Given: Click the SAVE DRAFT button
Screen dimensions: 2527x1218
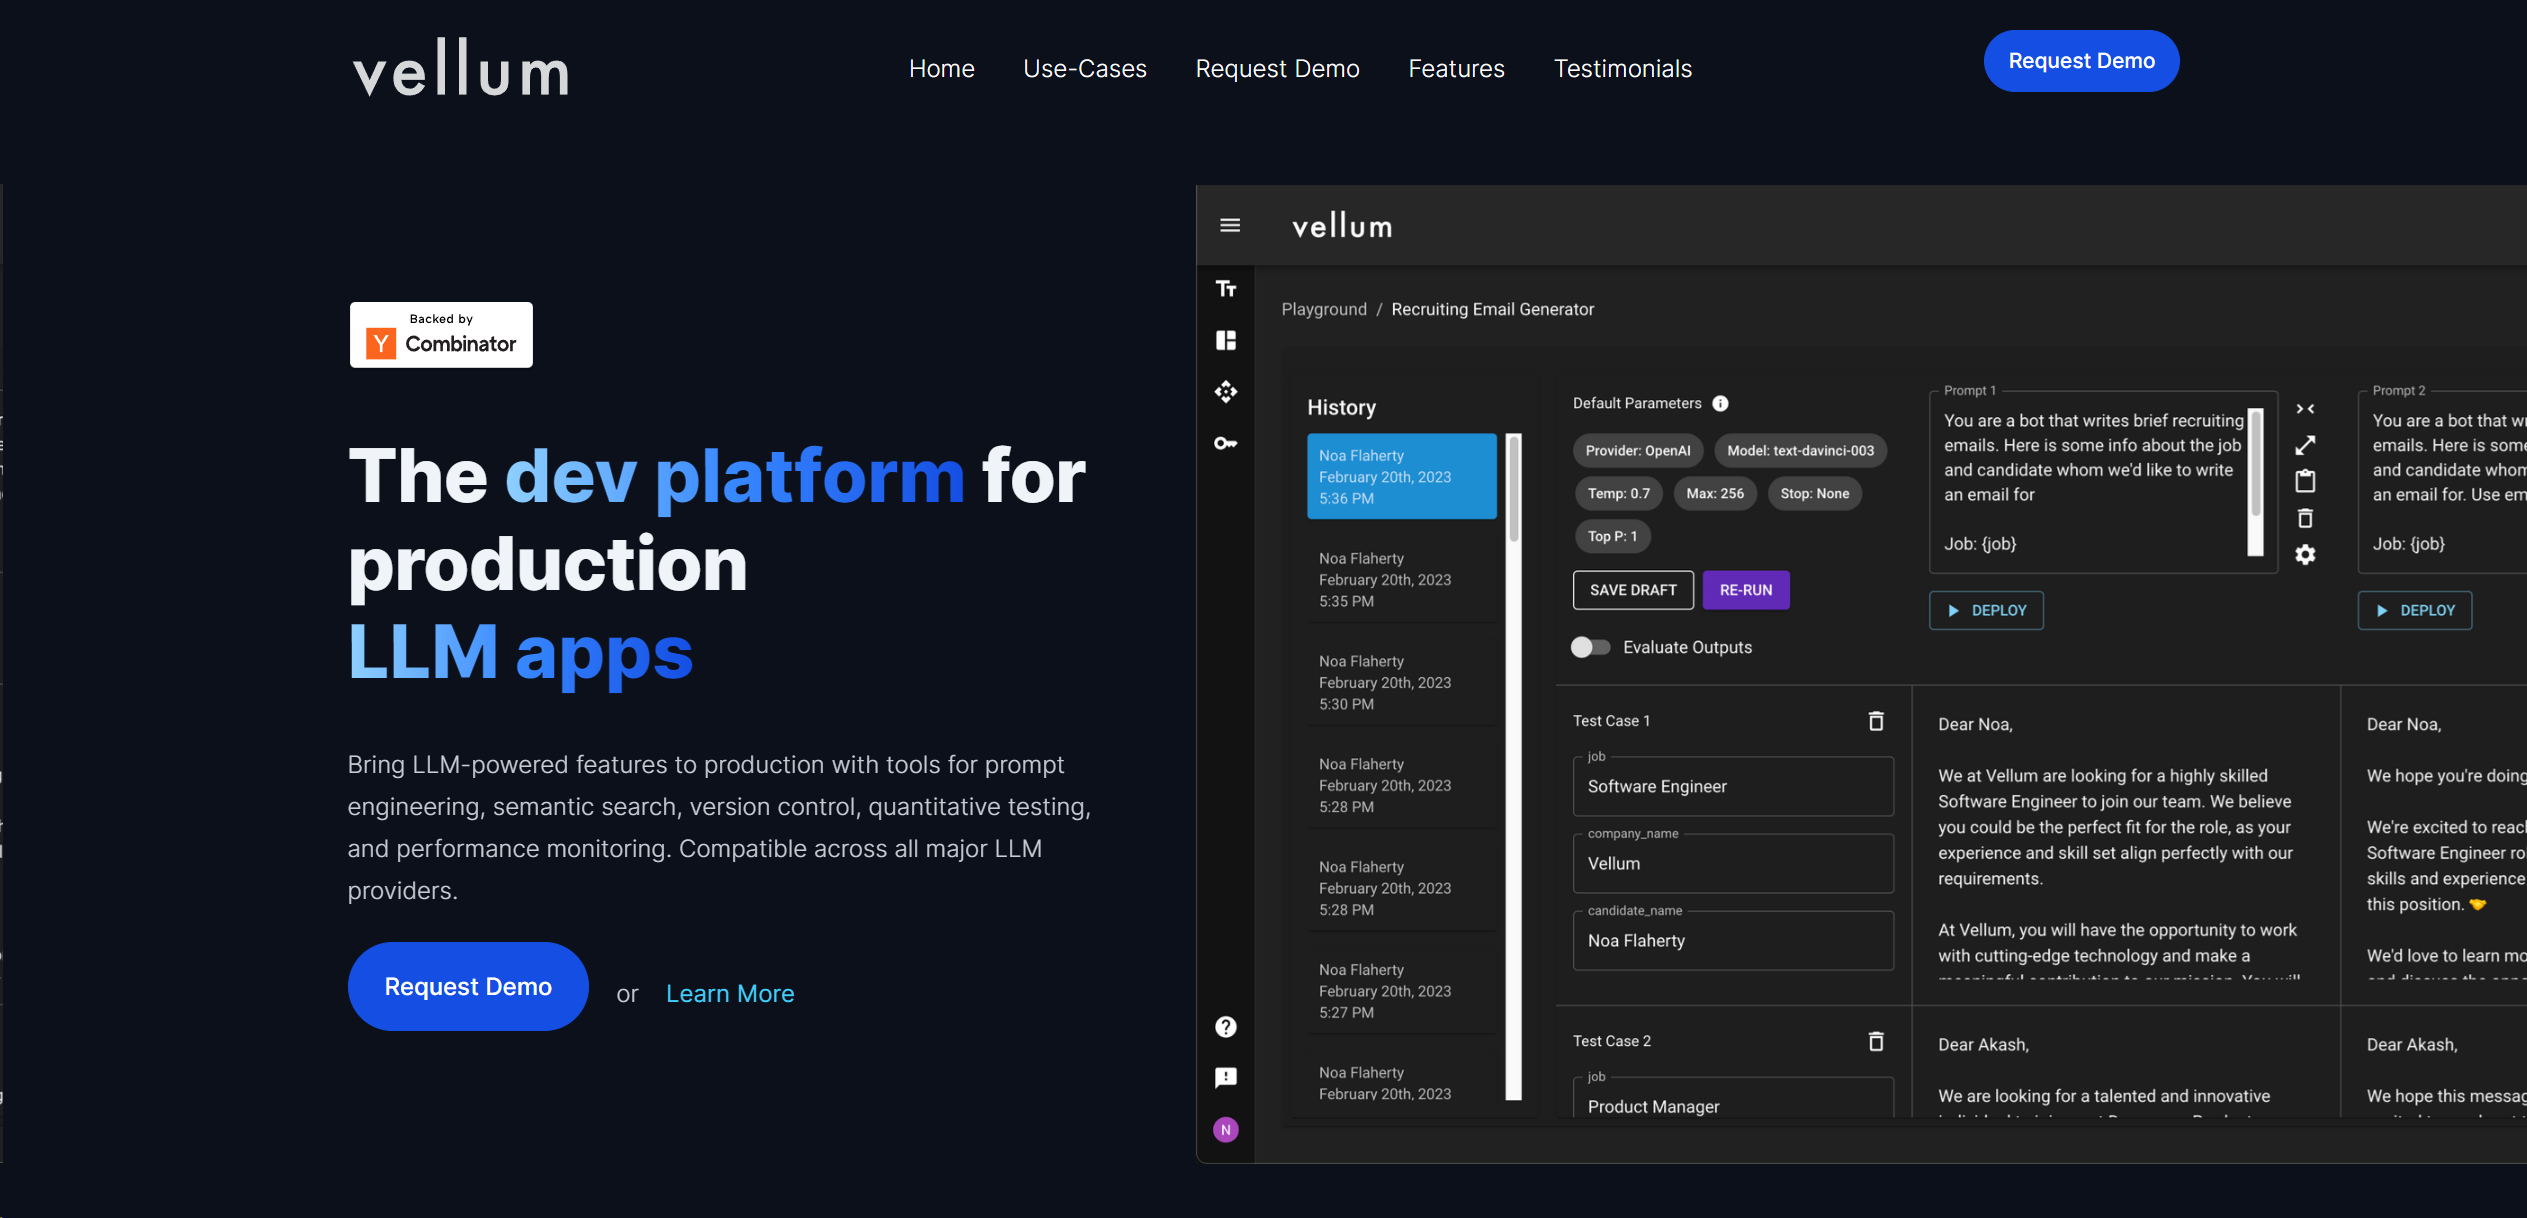Looking at the screenshot, I should [1633, 591].
